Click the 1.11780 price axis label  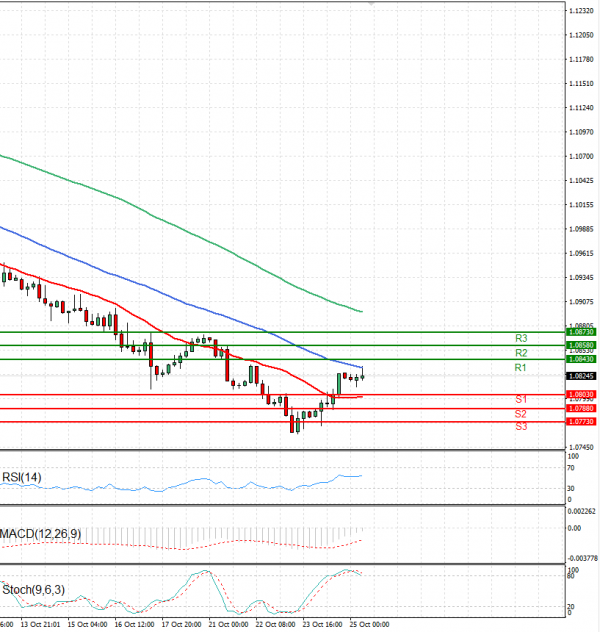(x=581, y=59)
